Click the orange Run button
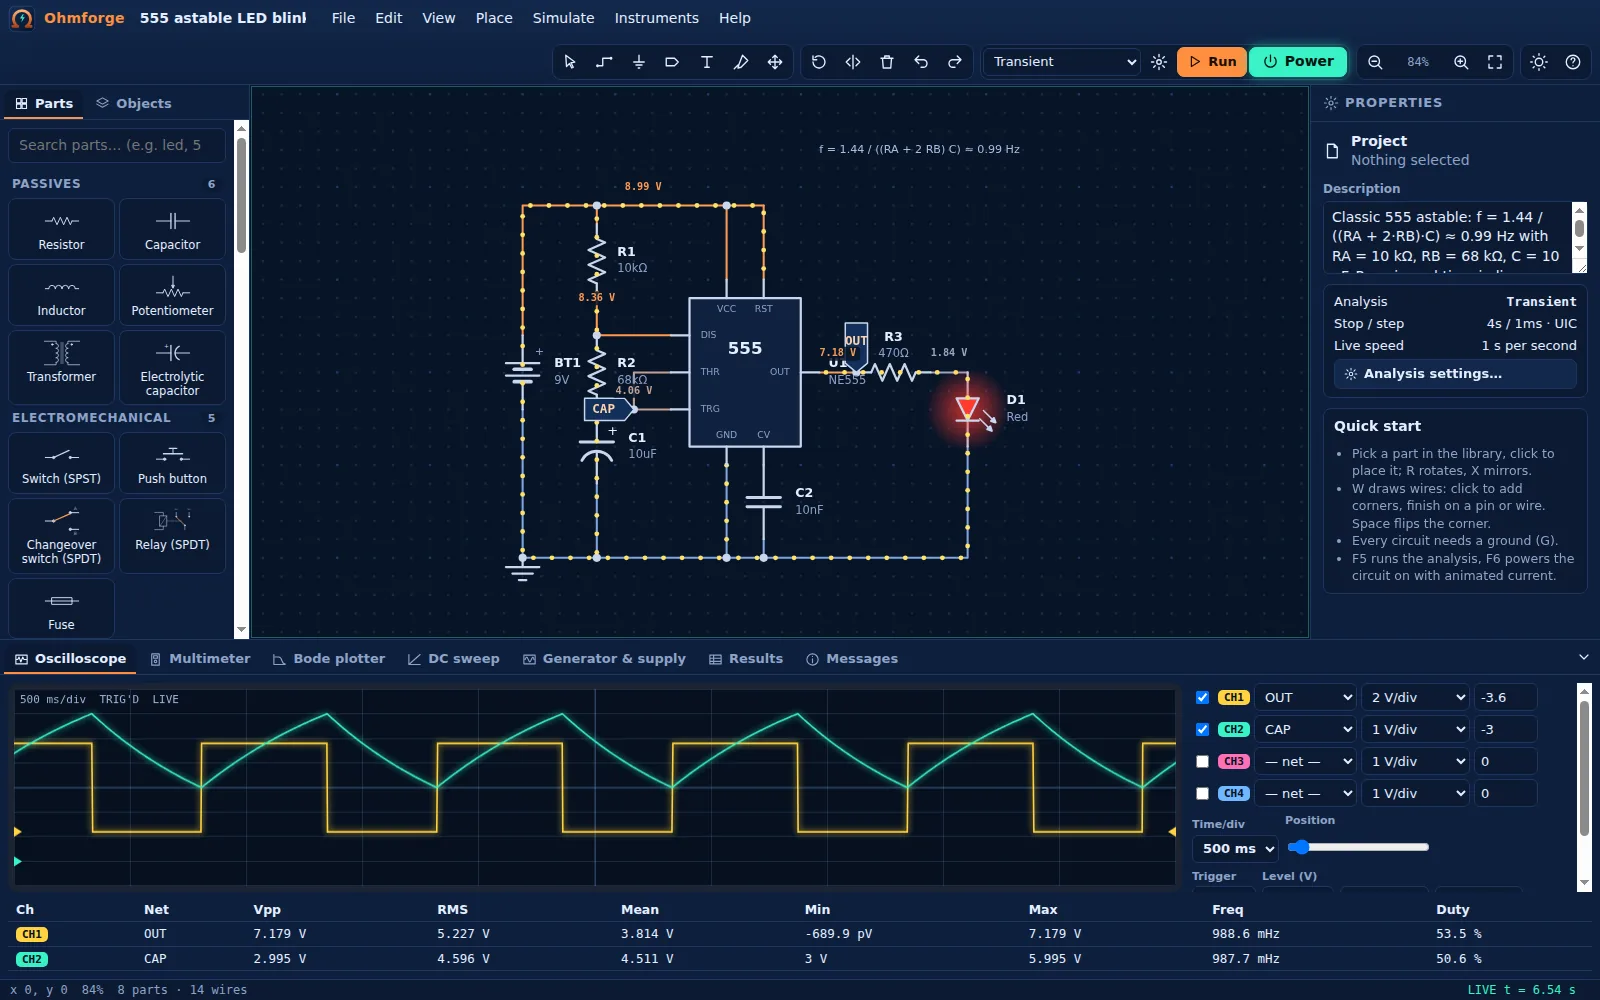The image size is (1600, 1000). (1212, 62)
